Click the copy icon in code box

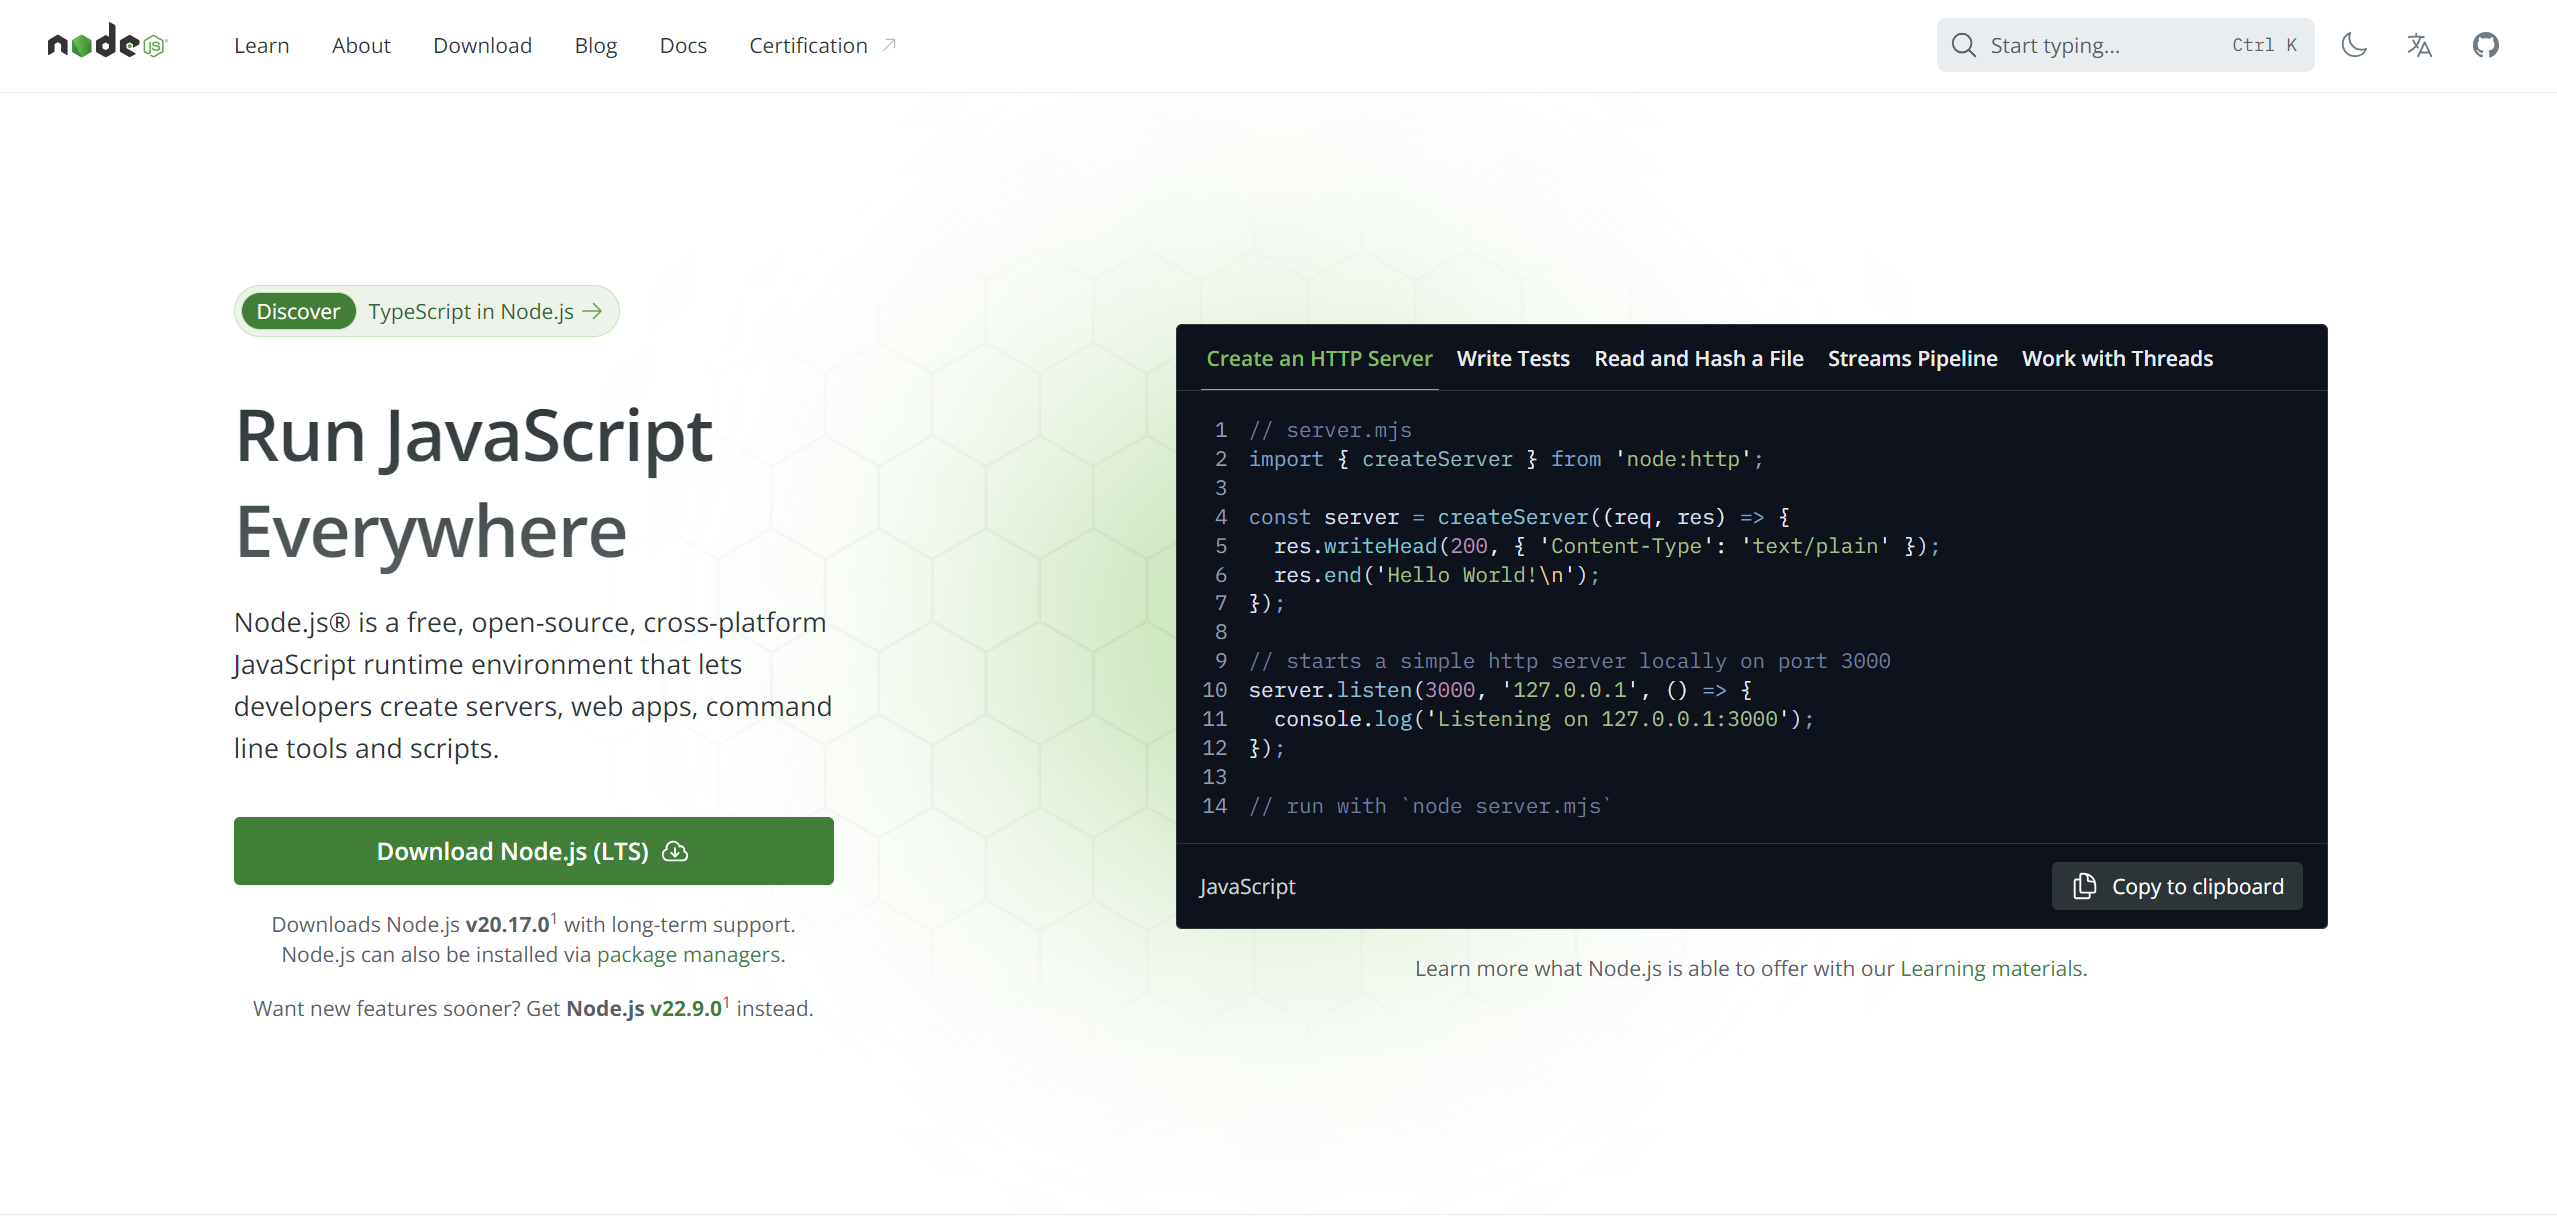[2084, 886]
